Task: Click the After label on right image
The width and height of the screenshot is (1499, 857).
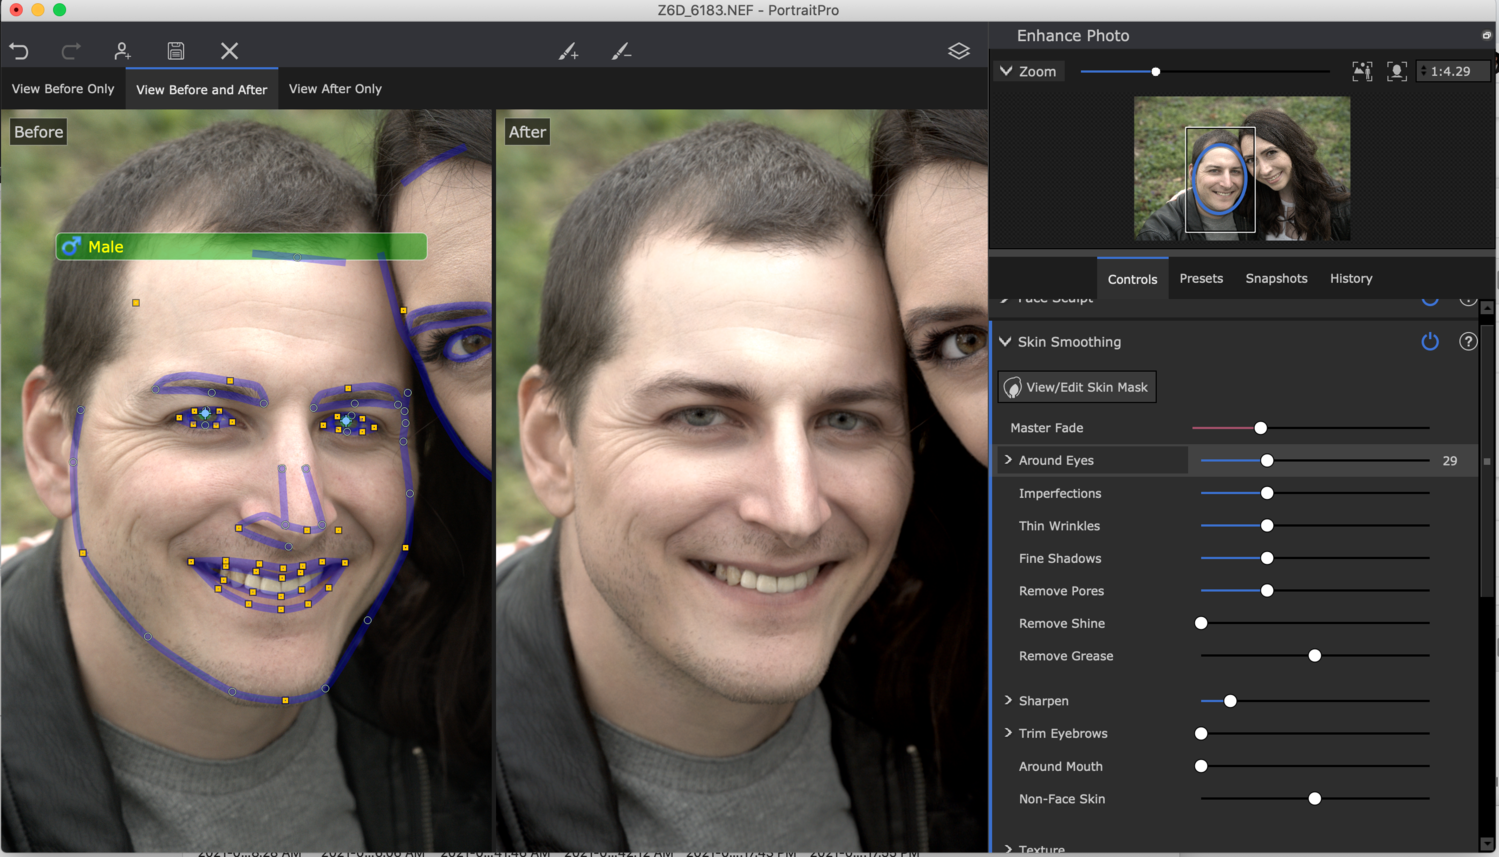Action: tap(527, 132)
